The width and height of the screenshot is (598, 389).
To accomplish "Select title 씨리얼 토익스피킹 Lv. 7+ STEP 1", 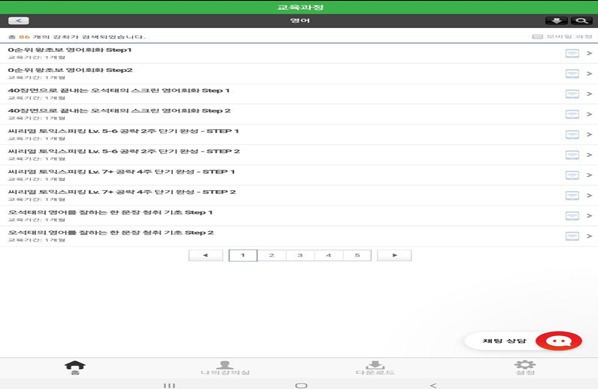I will 121,172.
